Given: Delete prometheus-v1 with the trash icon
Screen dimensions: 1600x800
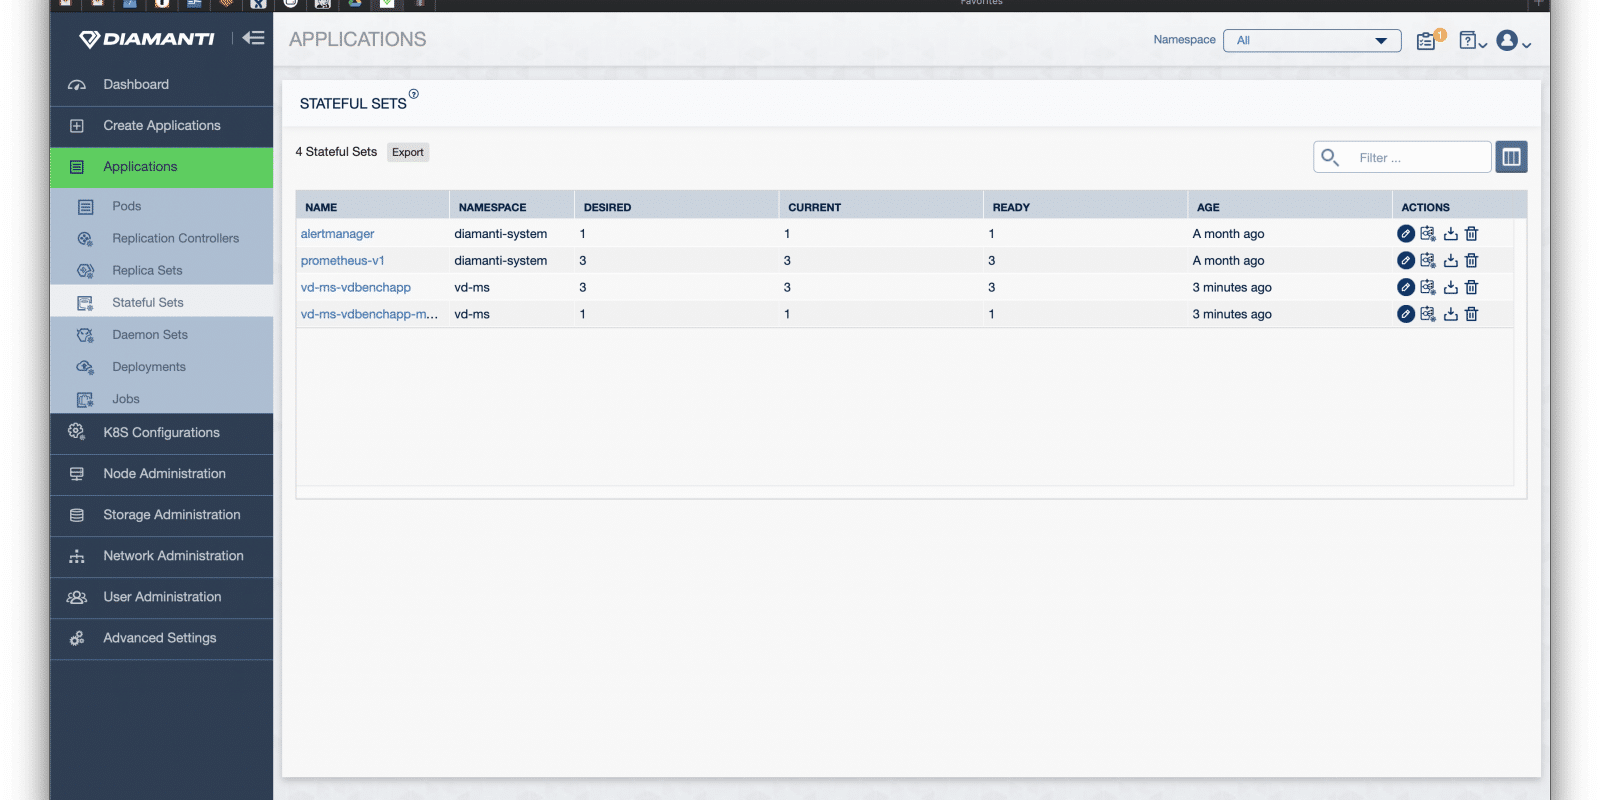Looking at the screenshot, I should coord(1471,260).
